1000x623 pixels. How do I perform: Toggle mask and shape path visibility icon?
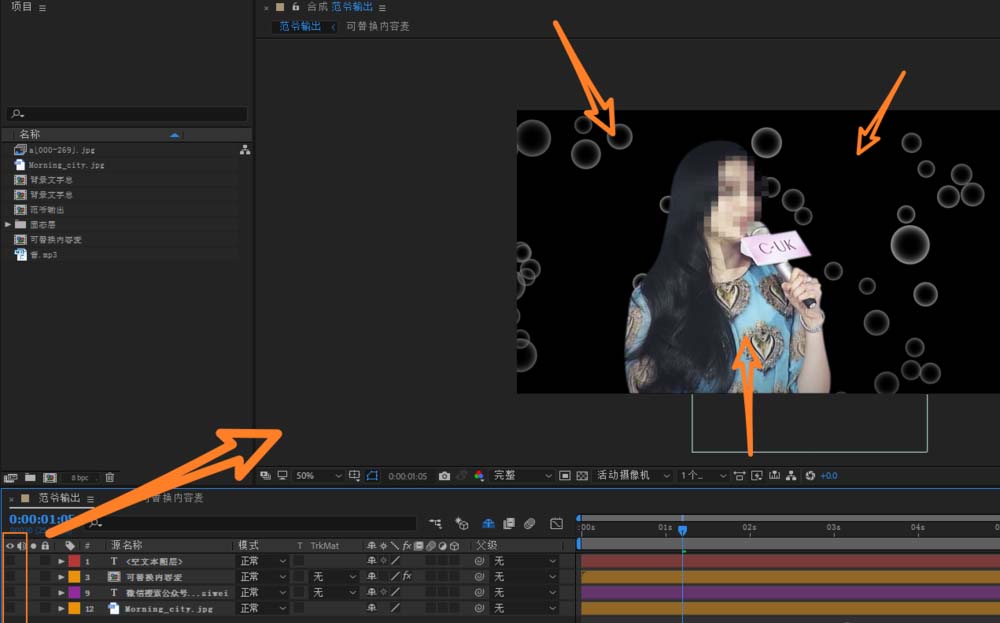[372, 476]
